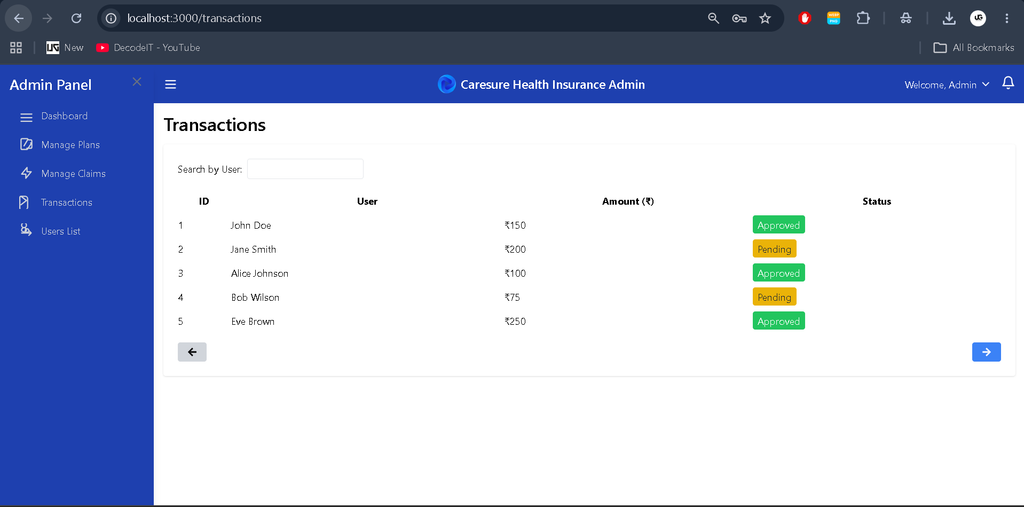1024x507 pixels.
Task: Select the Eve Brown user cell
Action: 253,321
